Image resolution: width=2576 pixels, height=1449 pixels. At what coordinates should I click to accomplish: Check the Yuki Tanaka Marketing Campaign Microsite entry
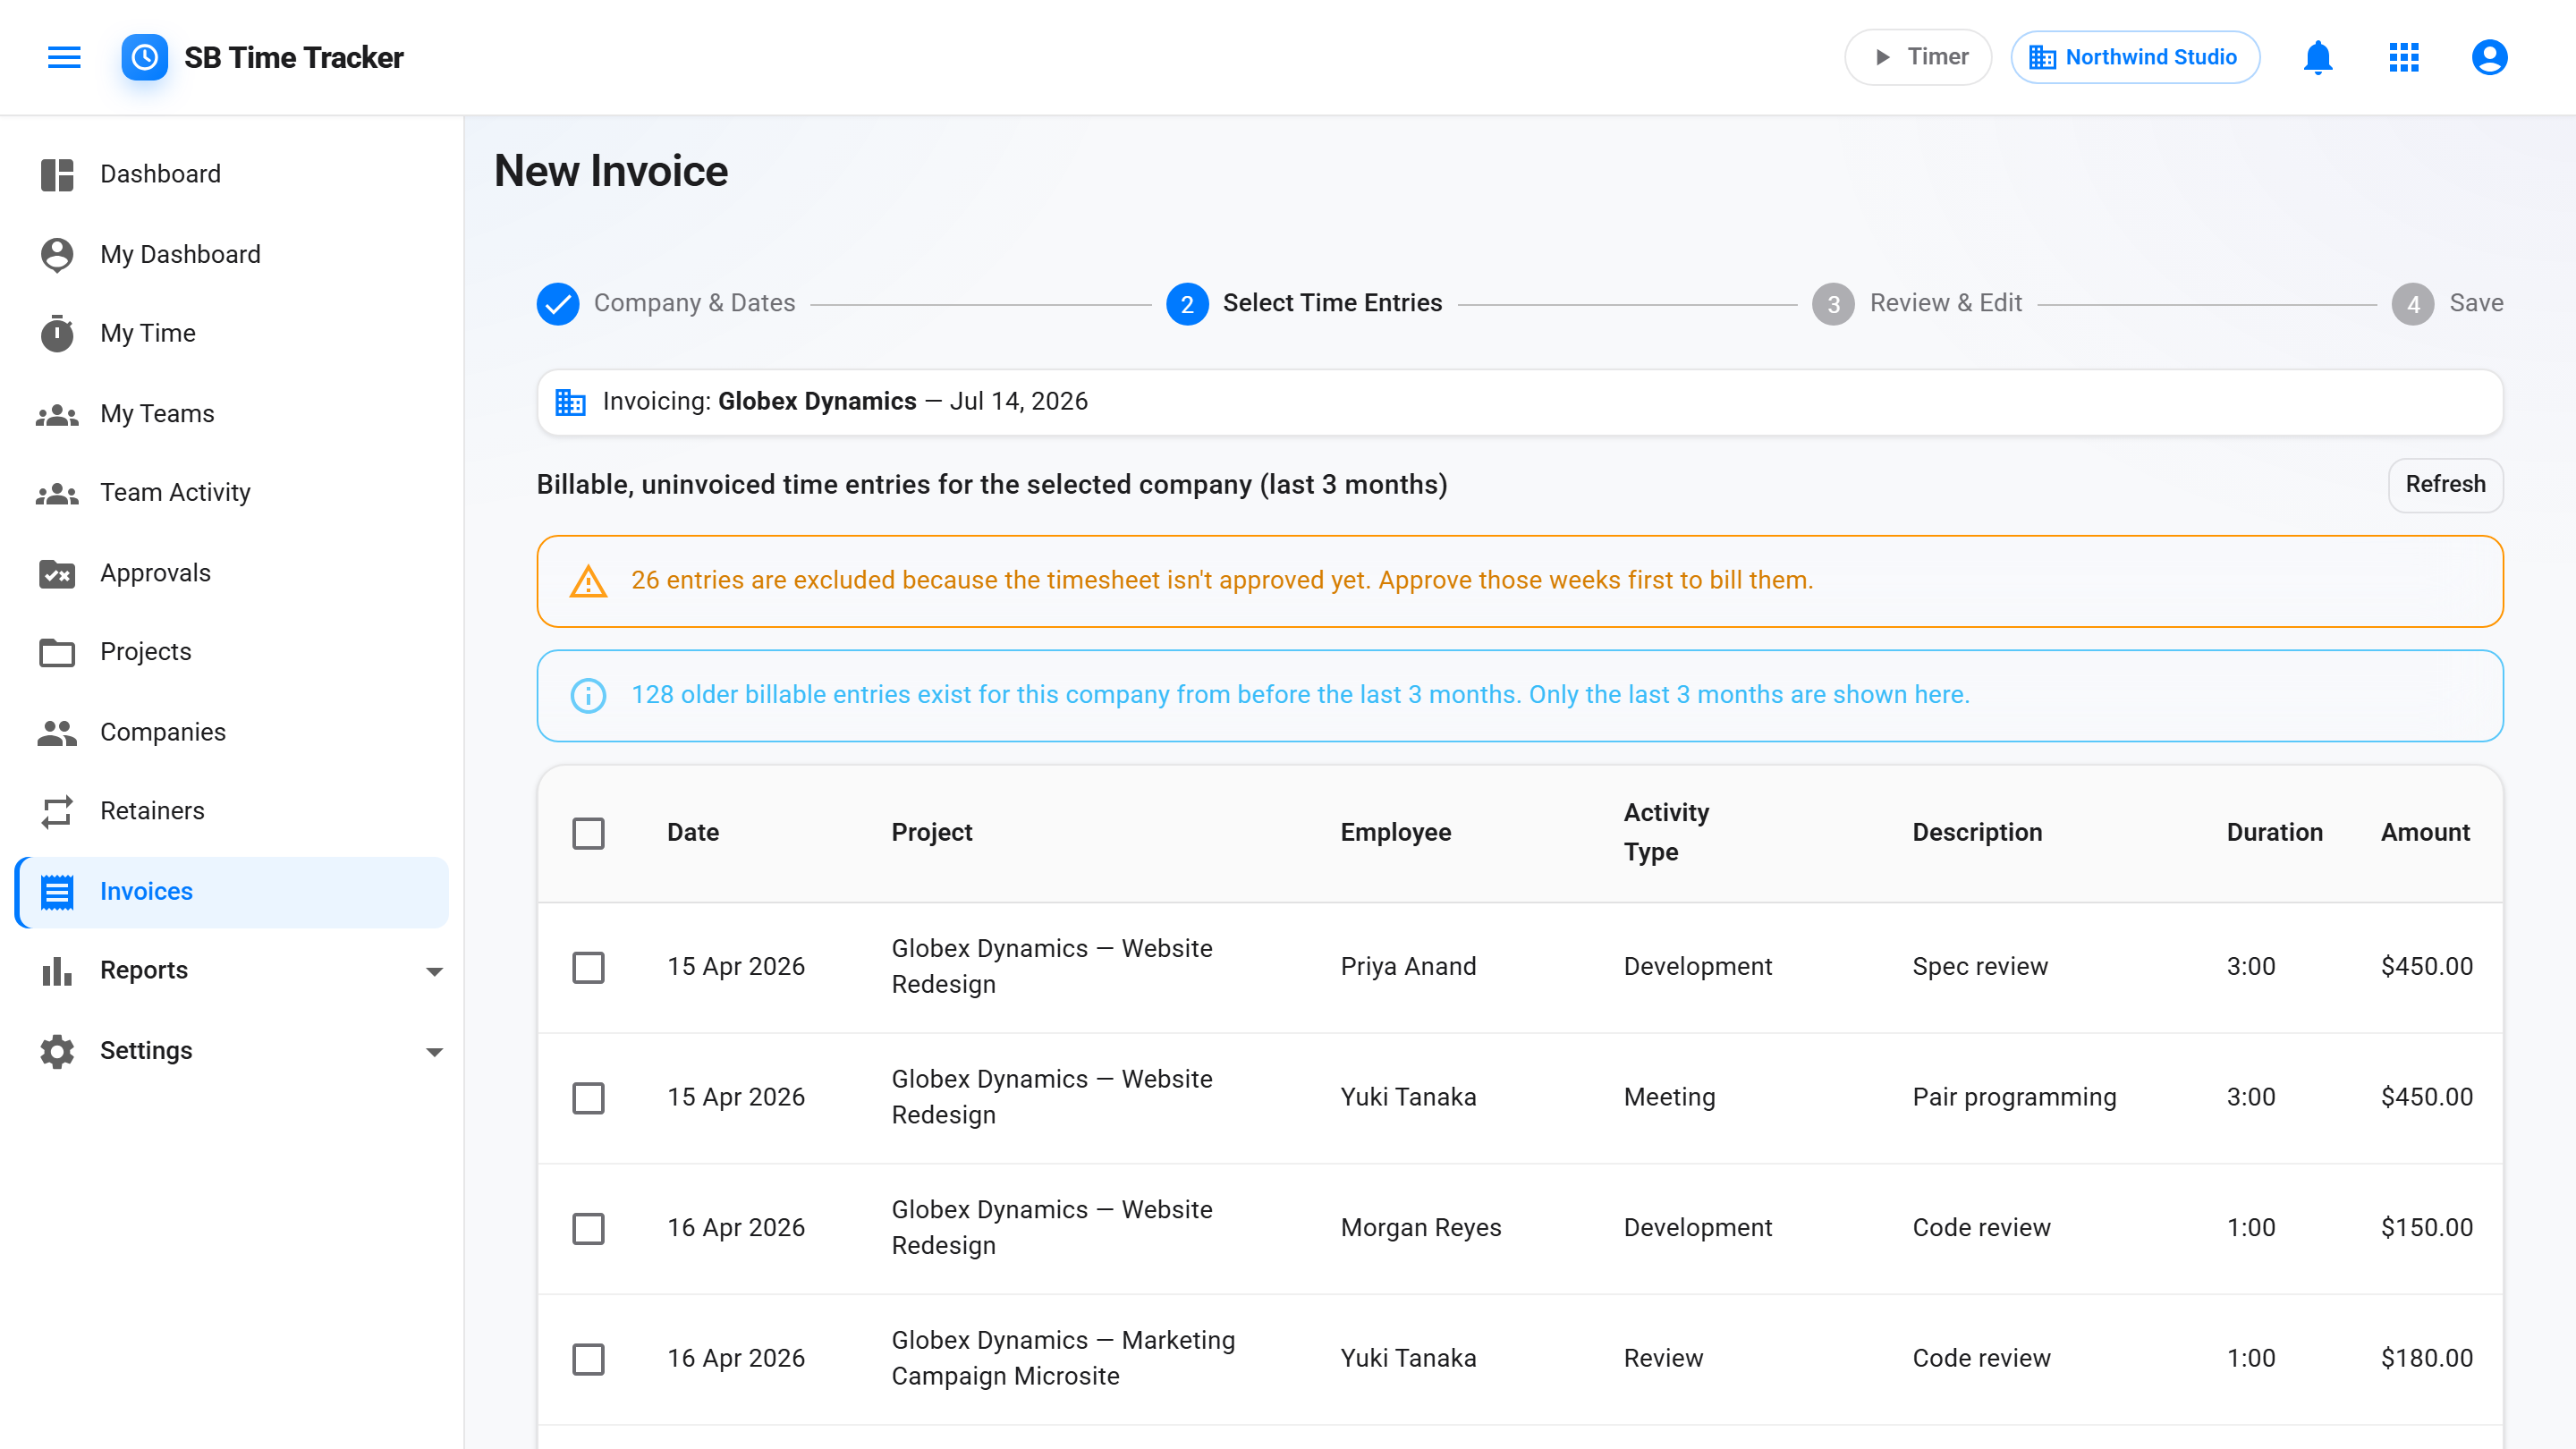588,1359
